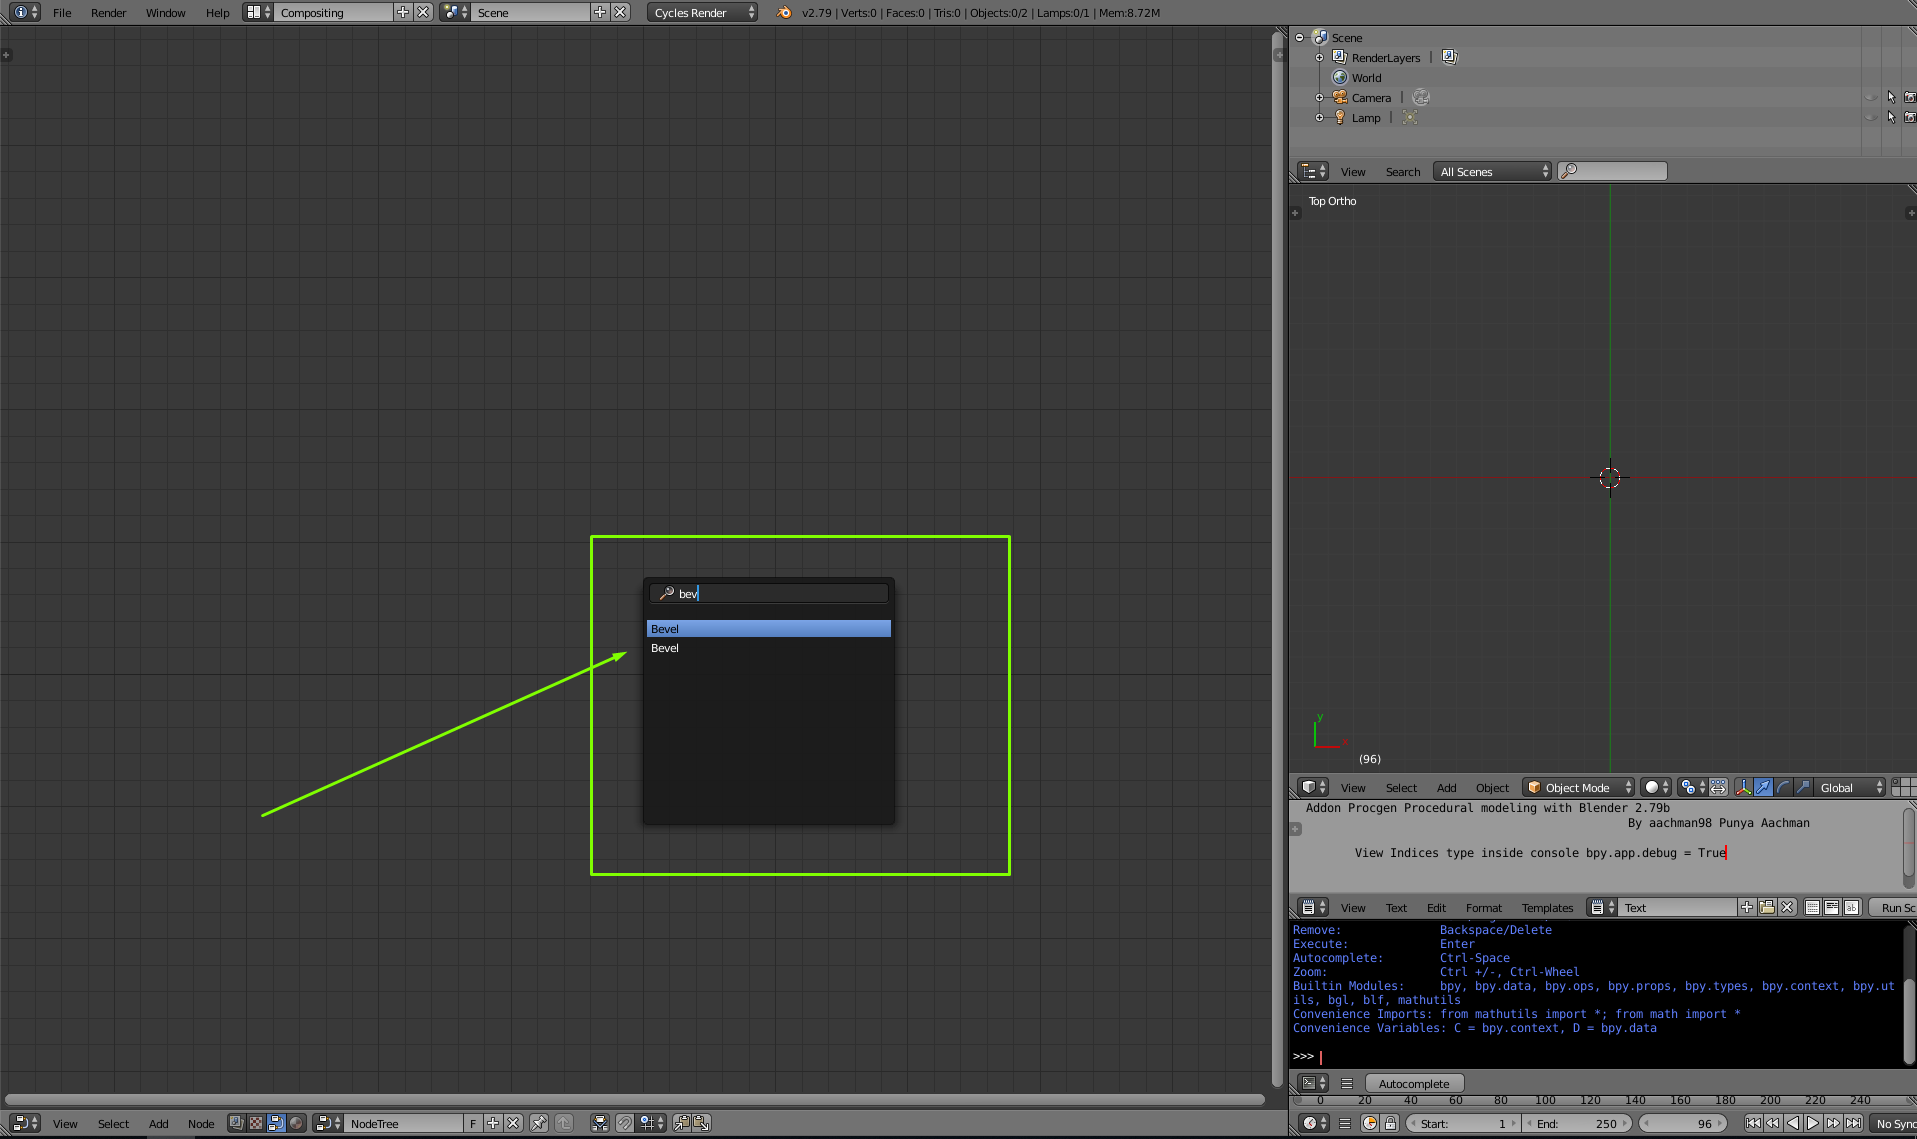Add a new scene with plus icon
Screen dimensions: 1917x1139
(x=599, y=13)
